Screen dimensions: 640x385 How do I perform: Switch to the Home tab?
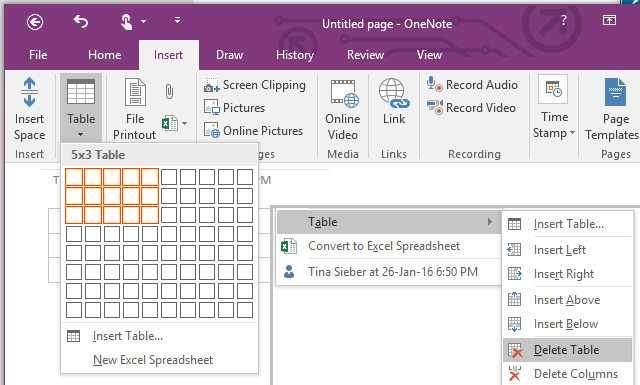104,55
